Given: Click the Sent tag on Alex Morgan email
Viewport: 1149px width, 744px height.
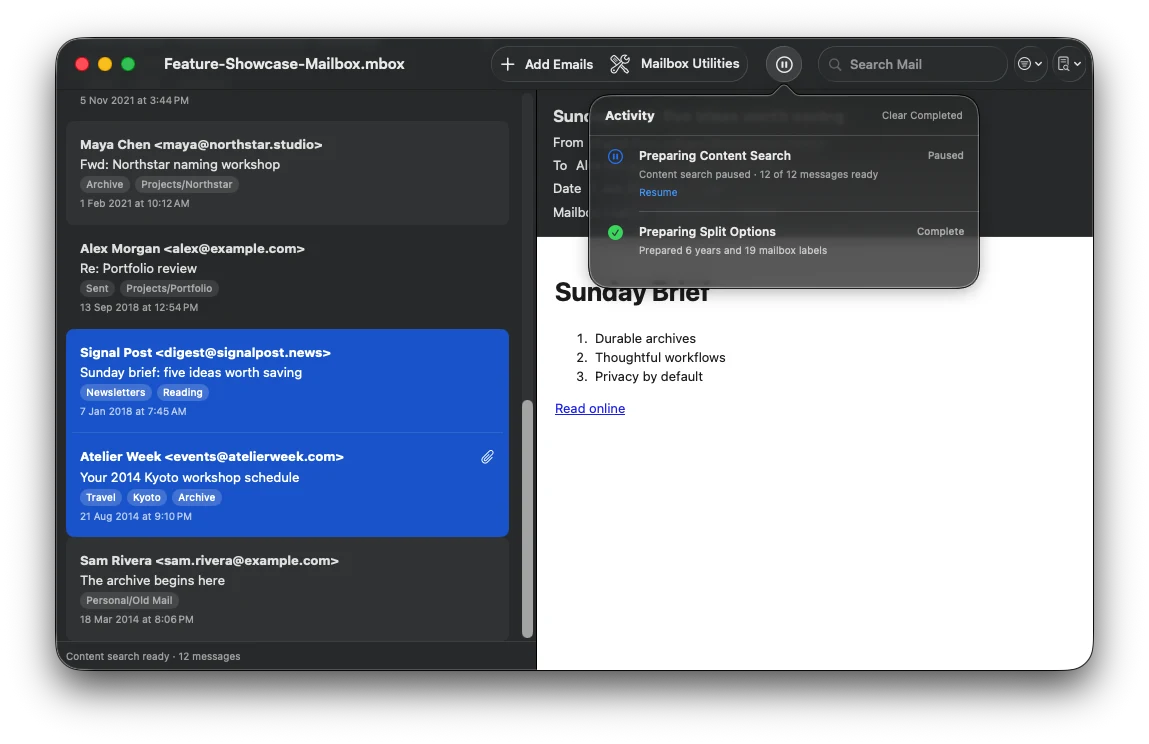Looking at the screenshot, I should (97, 289).
